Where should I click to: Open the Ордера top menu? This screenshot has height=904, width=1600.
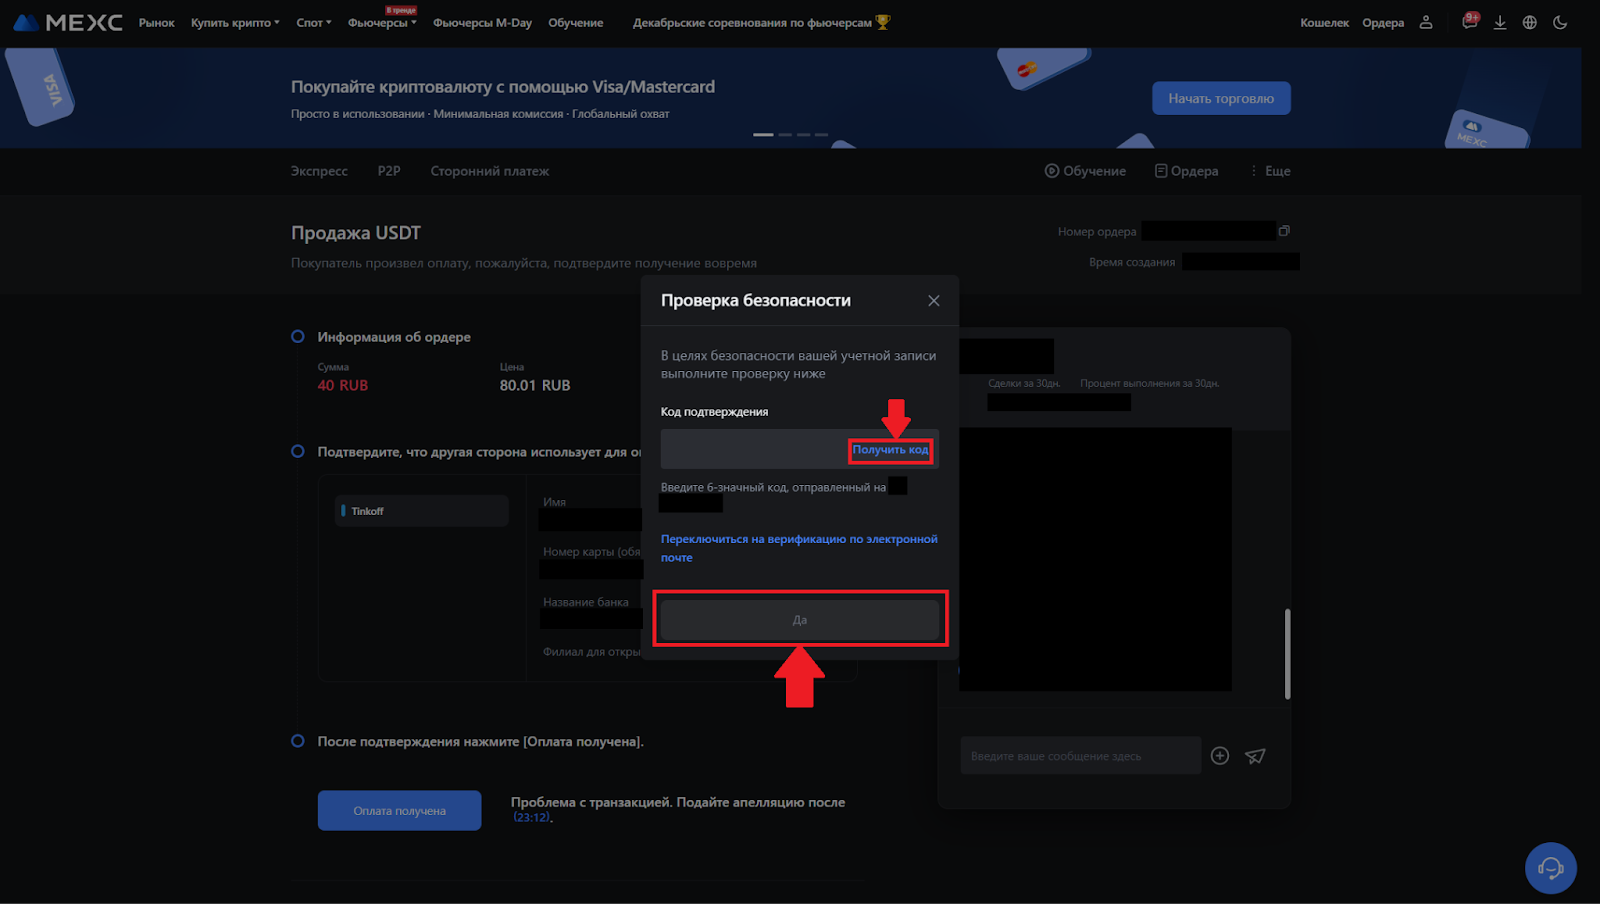(1383, 22)
